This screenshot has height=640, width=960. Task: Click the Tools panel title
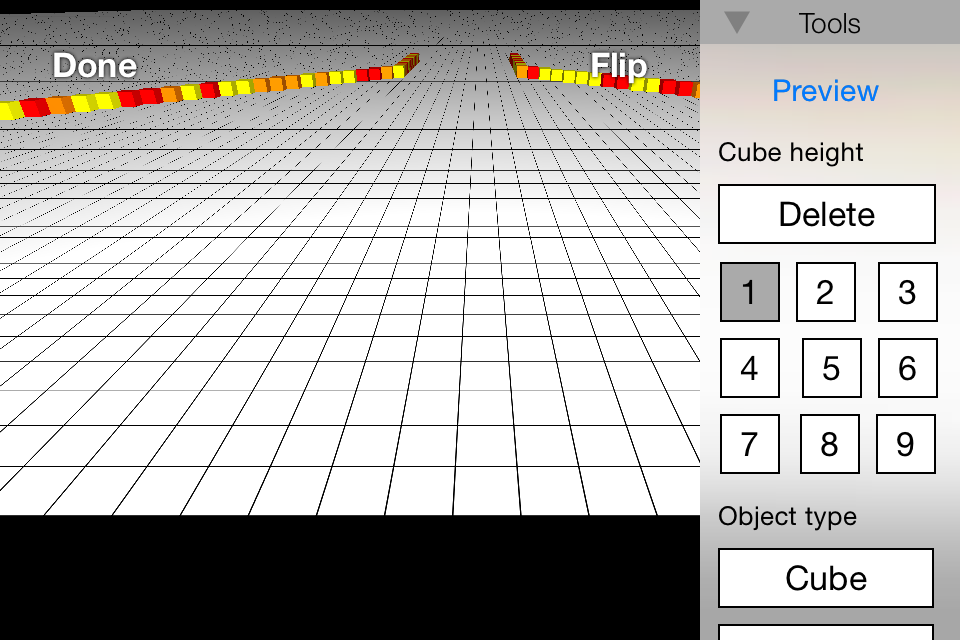pos(830,24)
